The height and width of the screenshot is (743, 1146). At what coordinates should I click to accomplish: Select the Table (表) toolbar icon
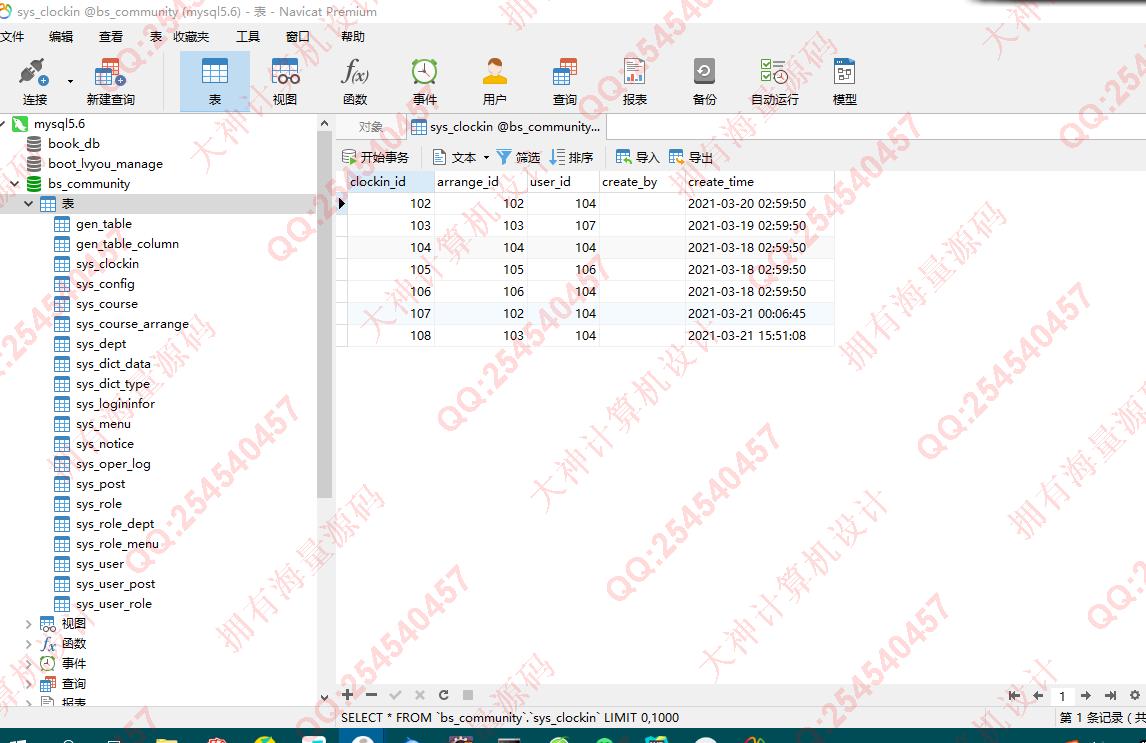point(215,82)
